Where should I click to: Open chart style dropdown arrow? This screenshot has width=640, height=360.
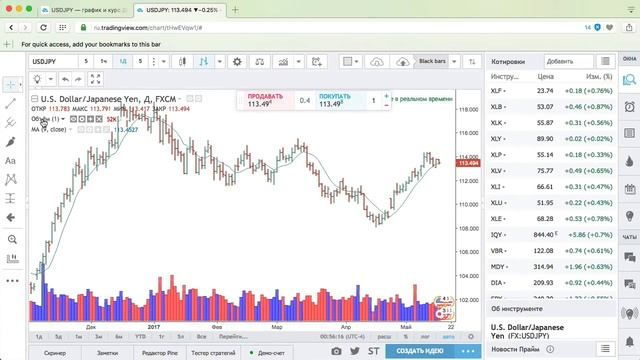point(220,62)
